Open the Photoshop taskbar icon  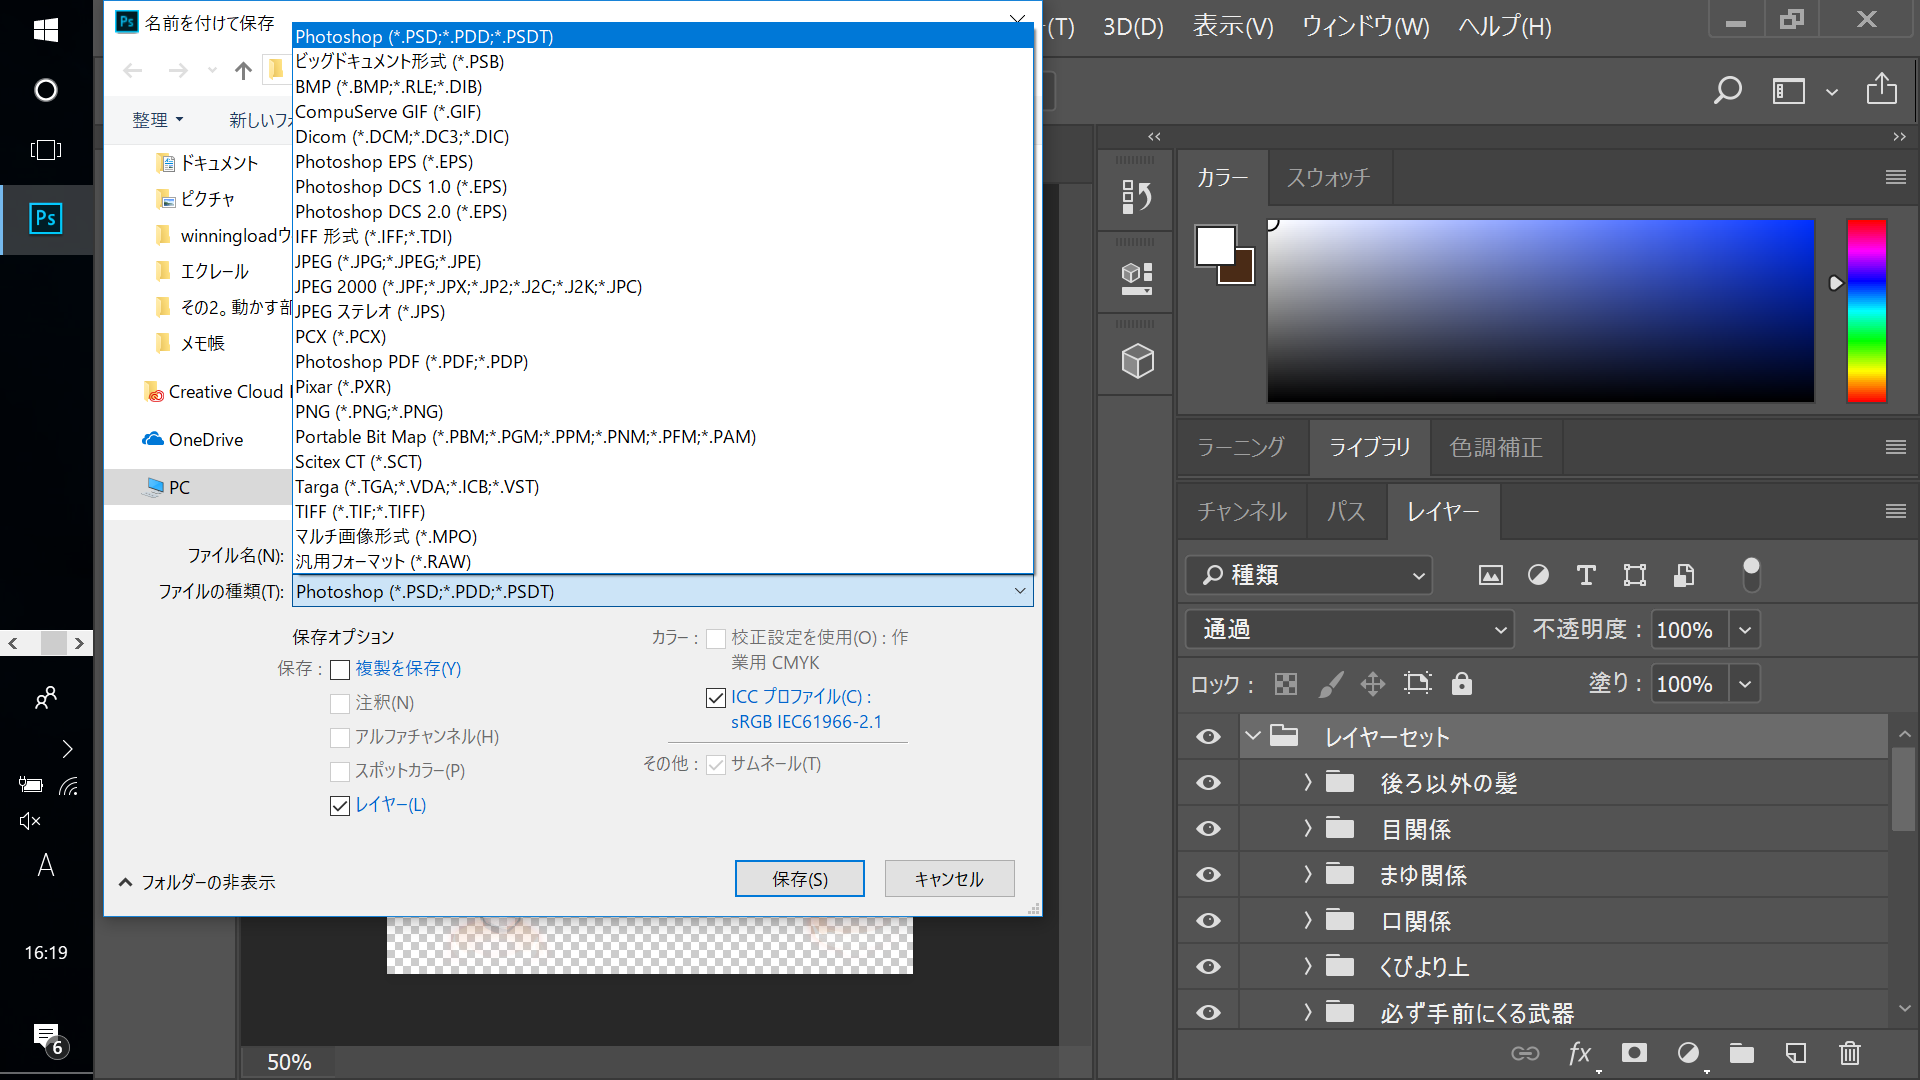(46, 218)
